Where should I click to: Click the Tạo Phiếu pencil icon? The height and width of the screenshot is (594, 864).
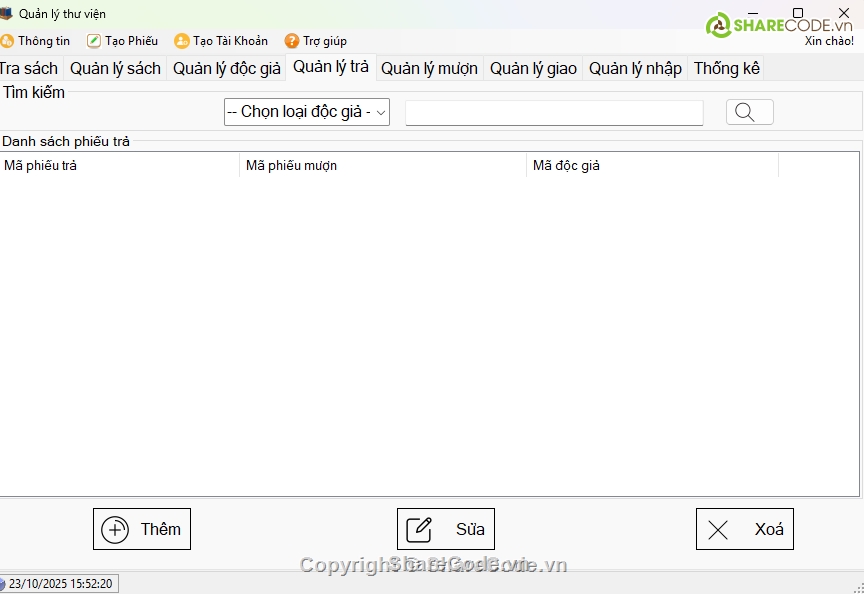tap(94, 41)
